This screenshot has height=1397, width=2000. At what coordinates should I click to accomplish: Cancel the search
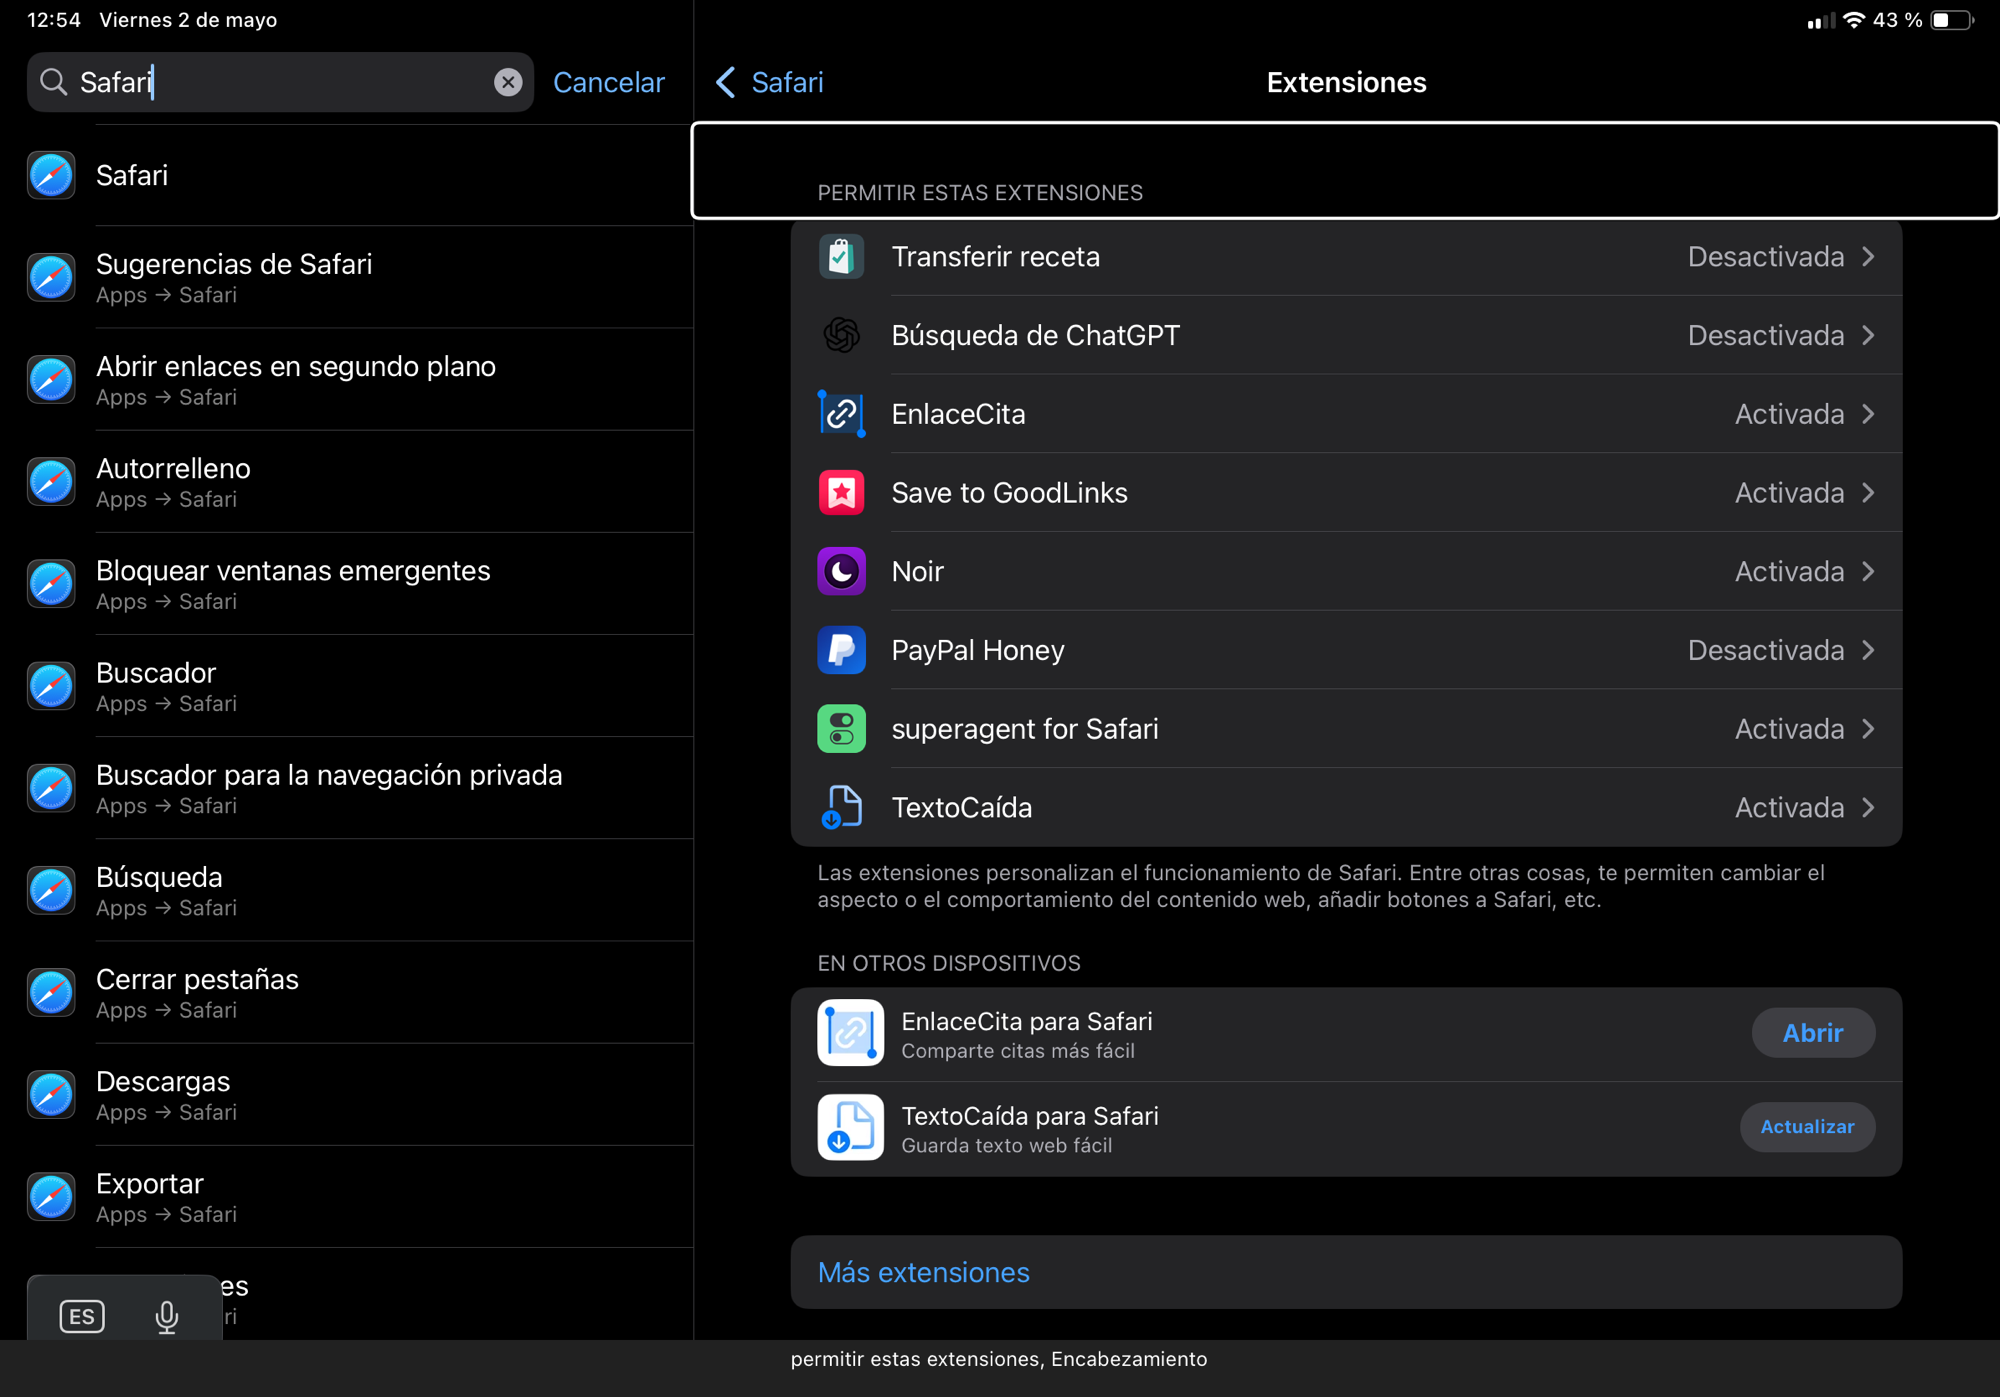[x=608, y=82]
